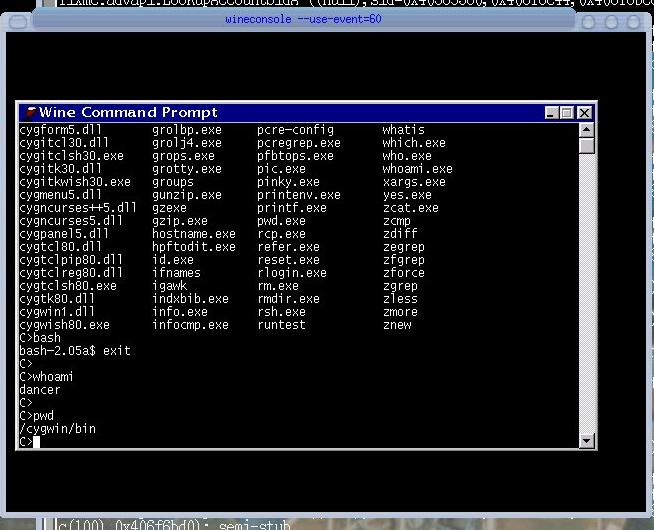Click on zless entry
Viewport: 654px width, 530px height.
(x=400, y=299)
